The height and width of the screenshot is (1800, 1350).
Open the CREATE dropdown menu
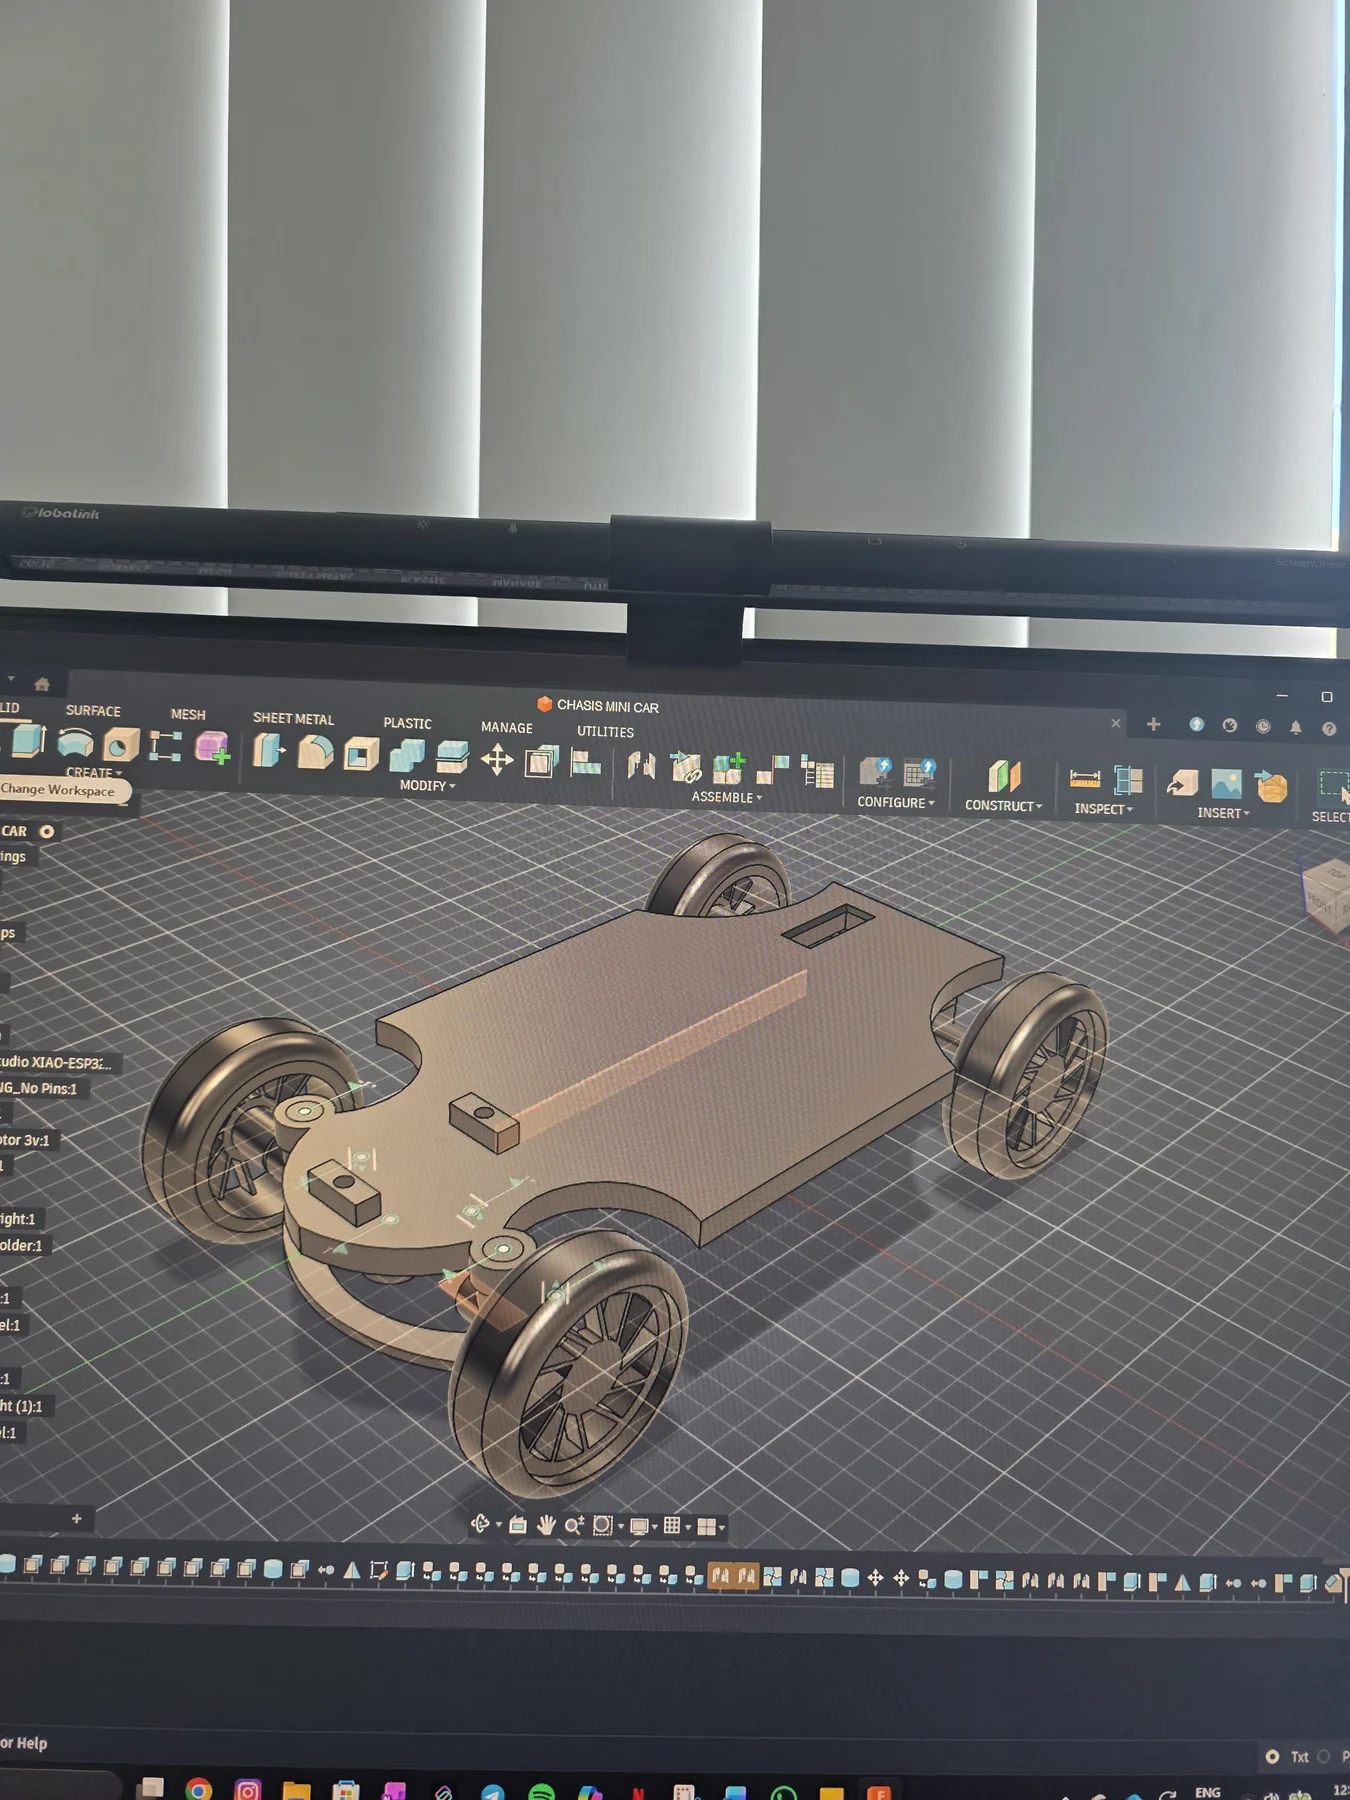pos(93,773)
